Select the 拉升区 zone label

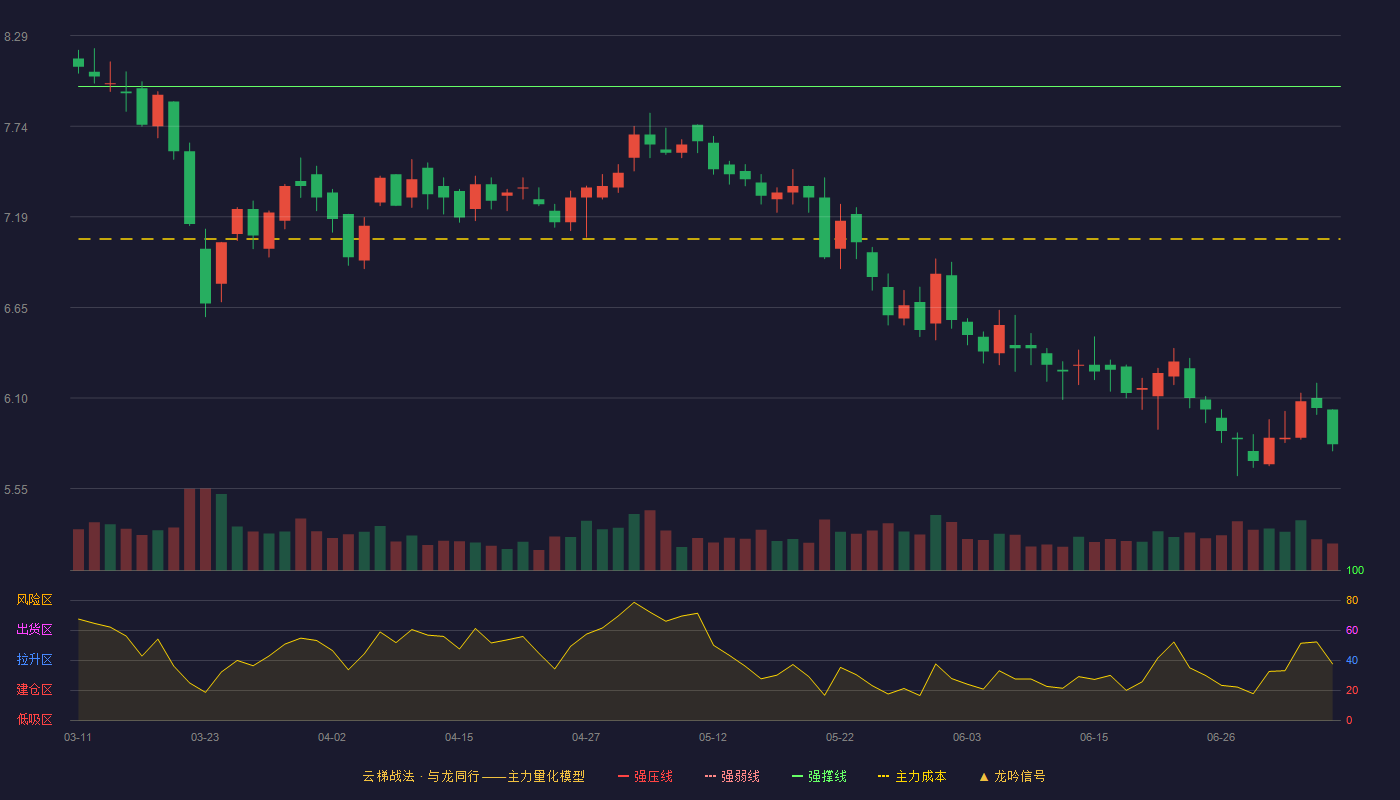(x=34, y=660)
